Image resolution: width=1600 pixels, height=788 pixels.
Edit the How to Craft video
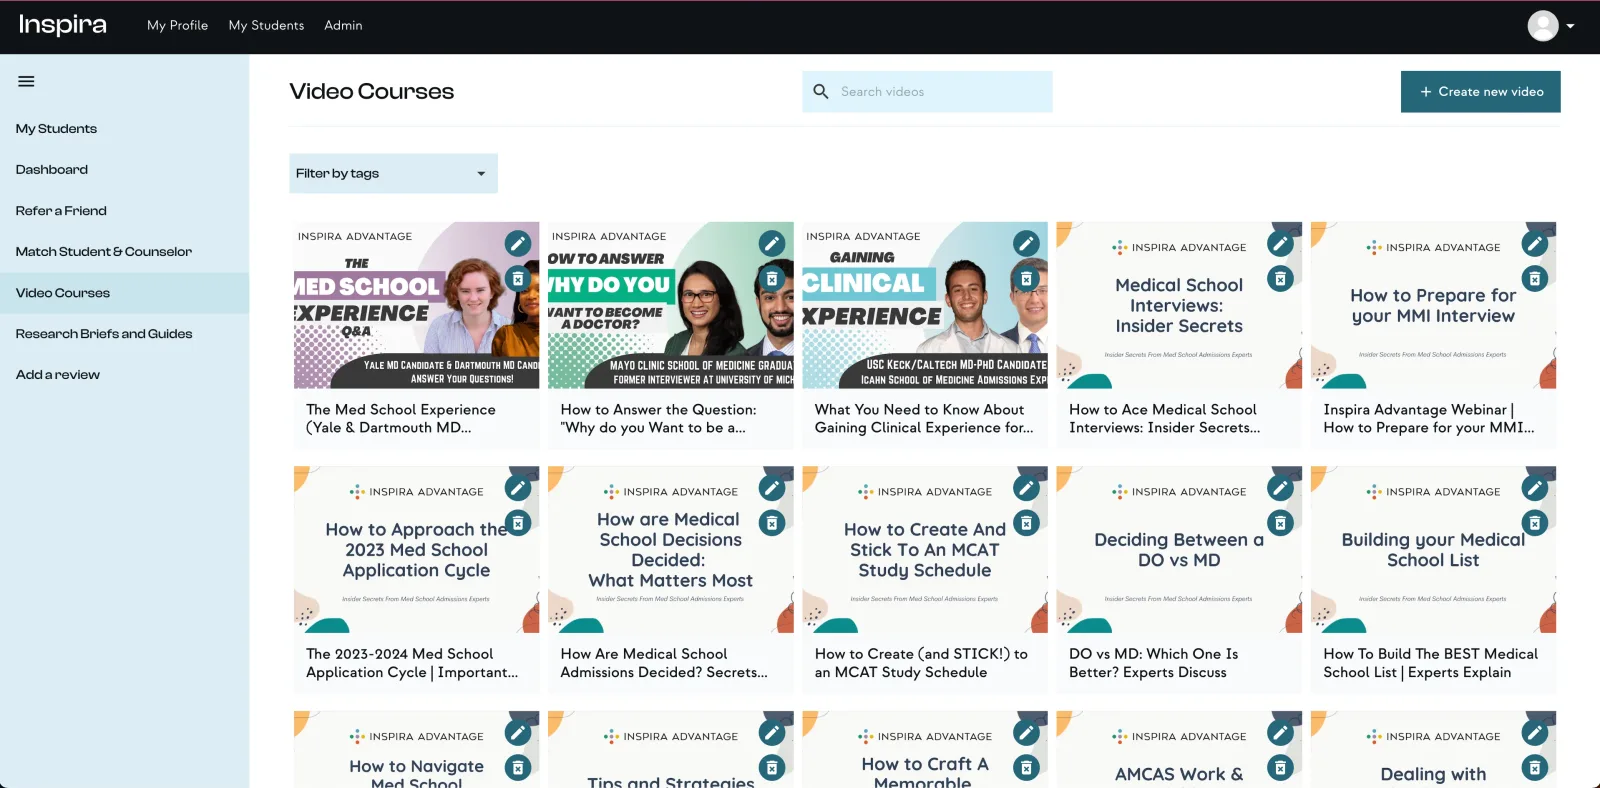click(1026, 733)
